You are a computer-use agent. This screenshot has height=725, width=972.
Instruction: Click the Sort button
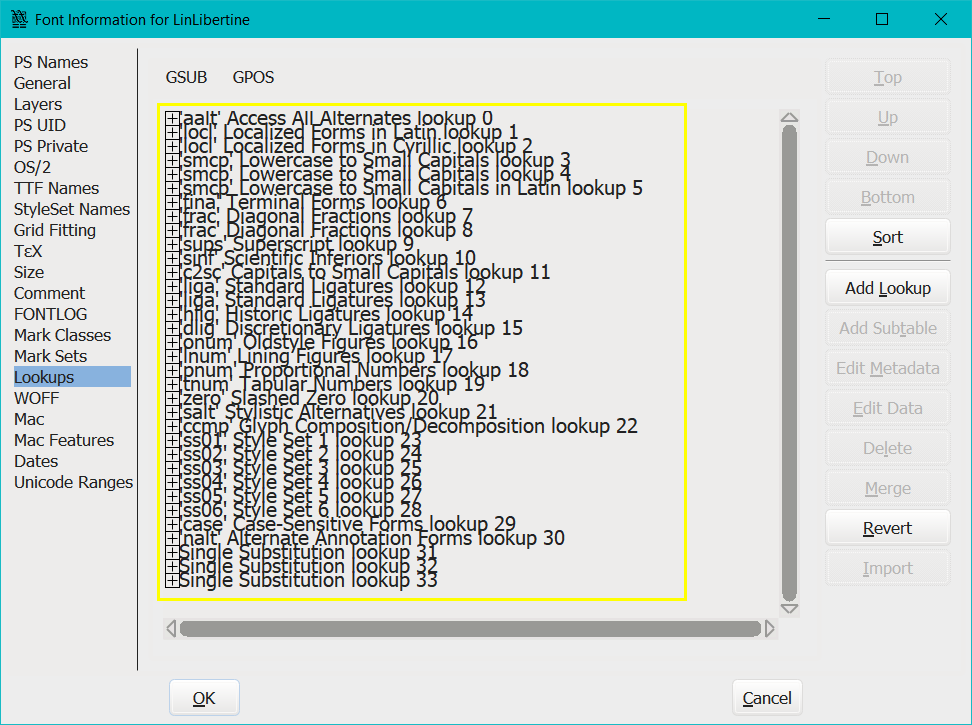888,237
